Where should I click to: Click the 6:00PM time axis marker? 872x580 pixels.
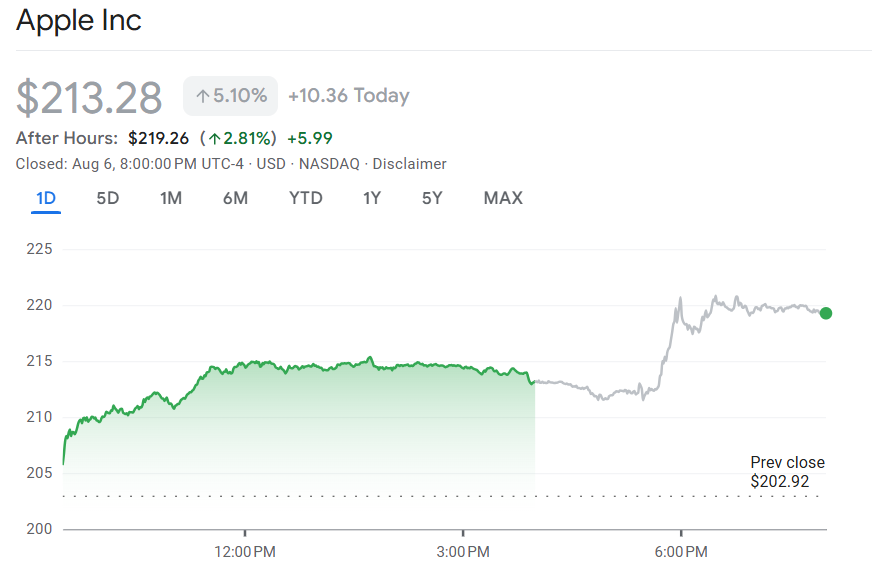681,552
